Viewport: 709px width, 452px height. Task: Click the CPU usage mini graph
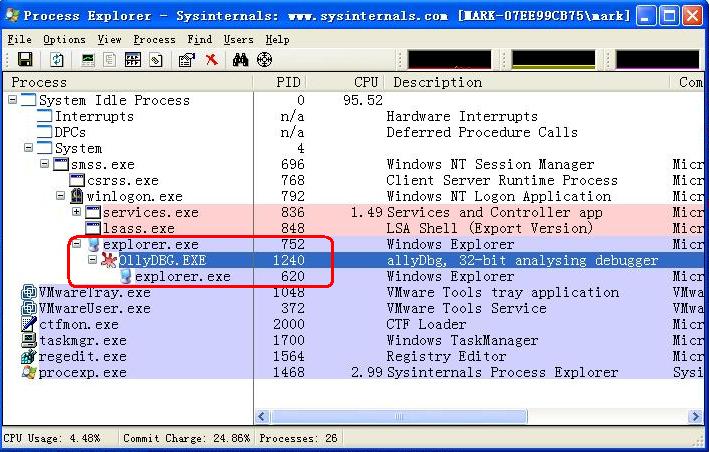click(449, 60)
